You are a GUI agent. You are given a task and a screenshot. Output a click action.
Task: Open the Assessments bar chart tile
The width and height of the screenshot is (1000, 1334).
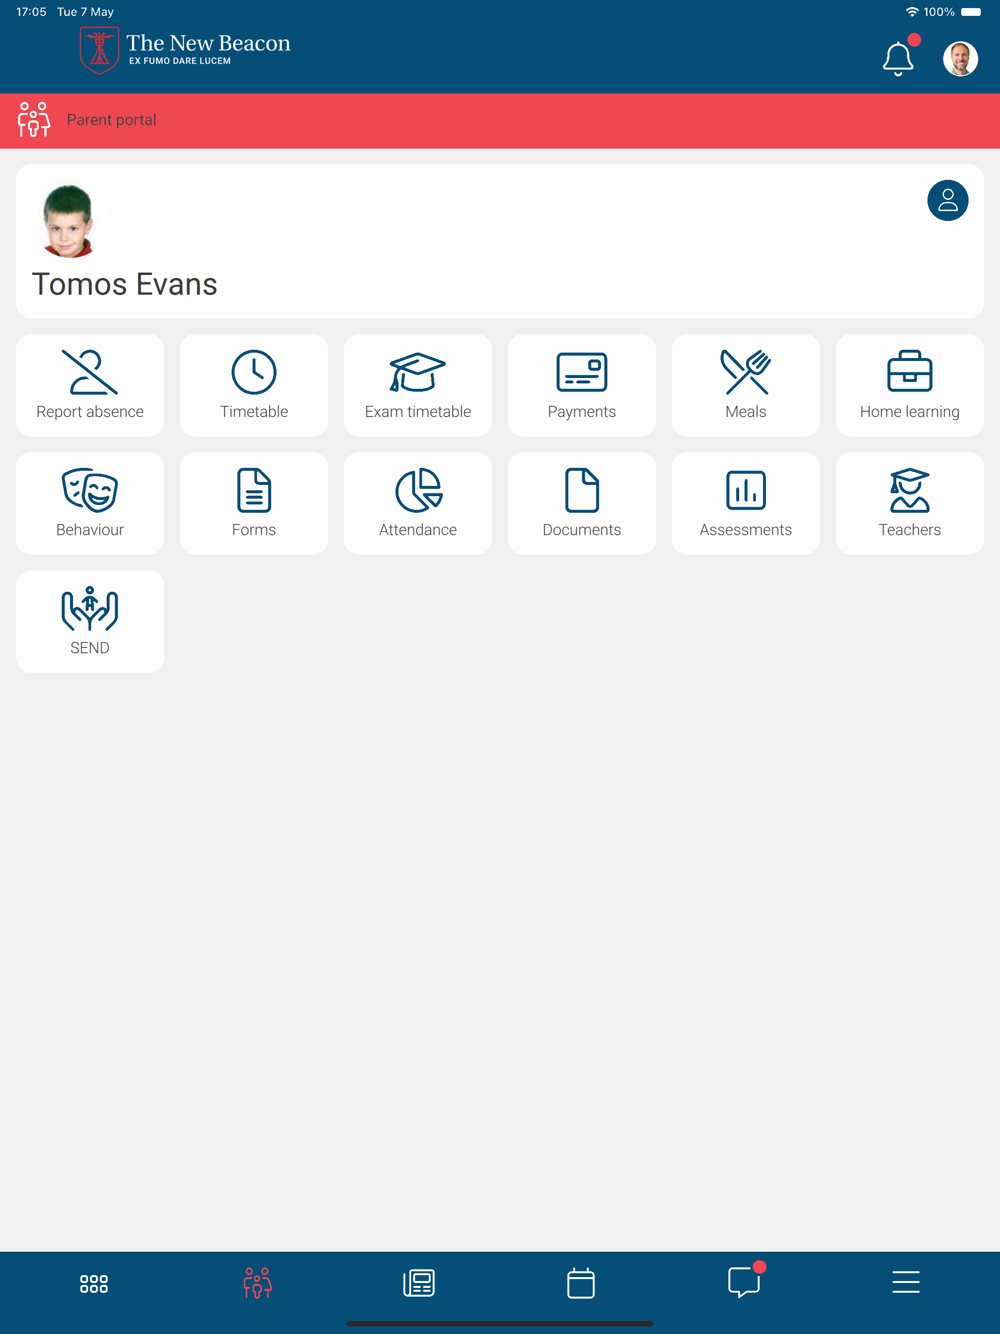pyautogui.click(x=746, y=503)
